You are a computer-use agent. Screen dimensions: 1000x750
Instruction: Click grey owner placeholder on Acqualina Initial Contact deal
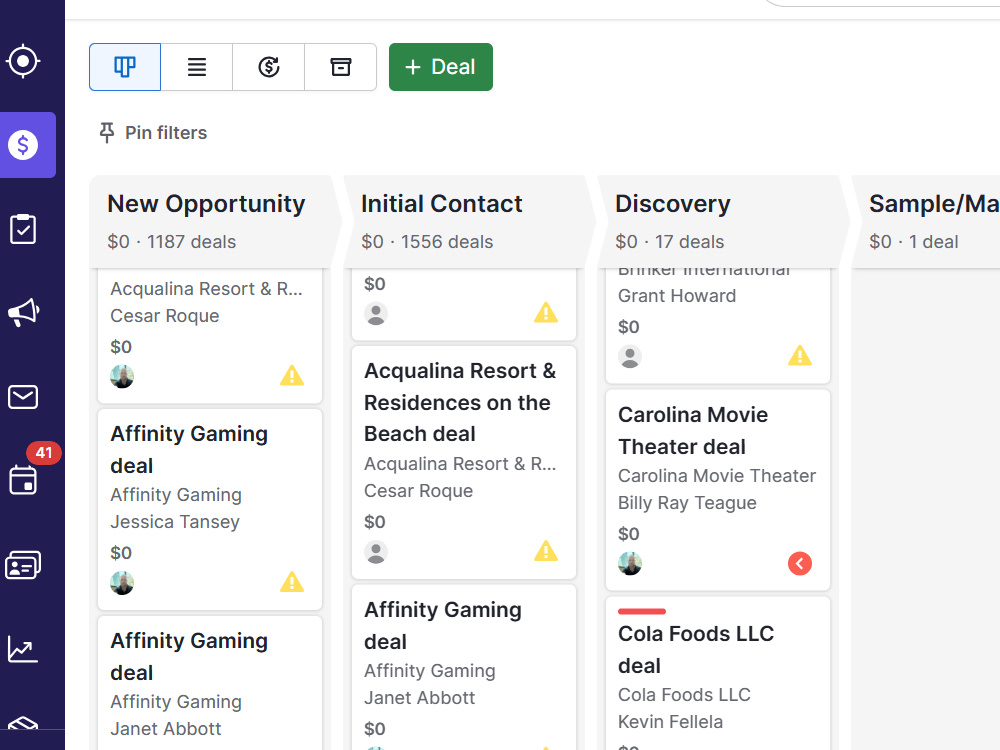[376, 552]
